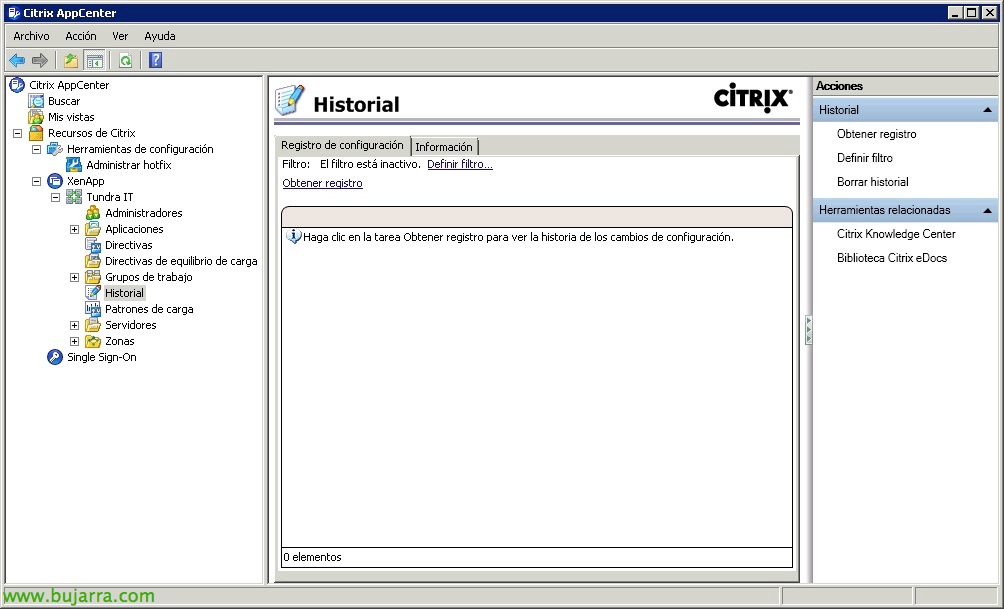
Task: Click 'El filtro está inactivo.' text
Action: point(370,165)
